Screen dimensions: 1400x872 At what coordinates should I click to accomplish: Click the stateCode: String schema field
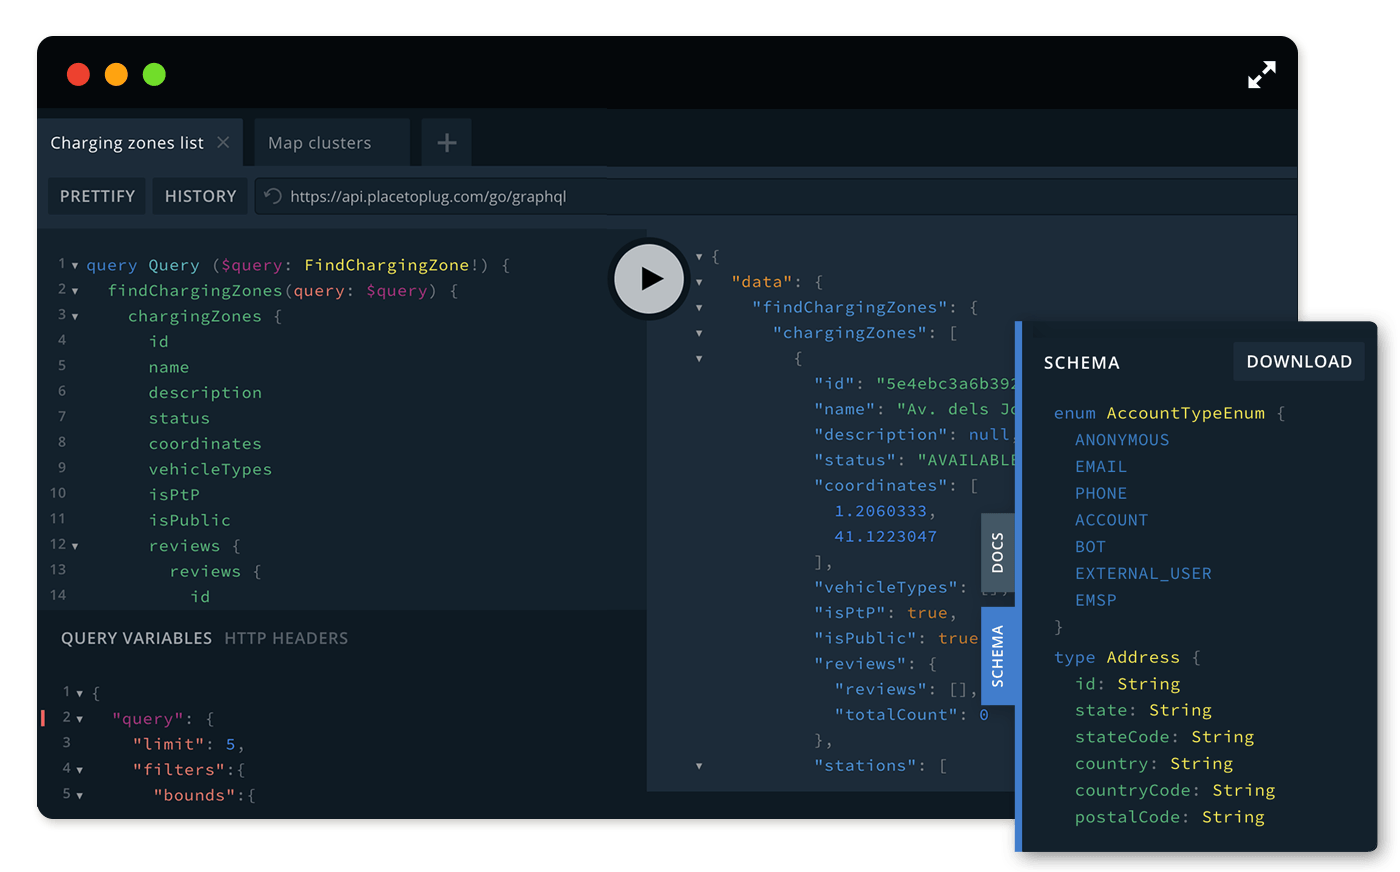tap(1165, 737)
